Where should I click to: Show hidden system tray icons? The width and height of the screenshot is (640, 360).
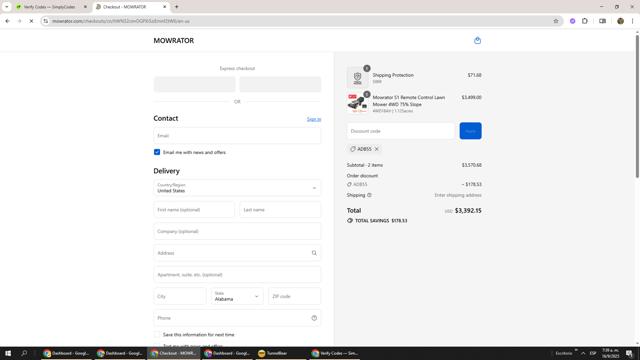[x=583, y=353]
